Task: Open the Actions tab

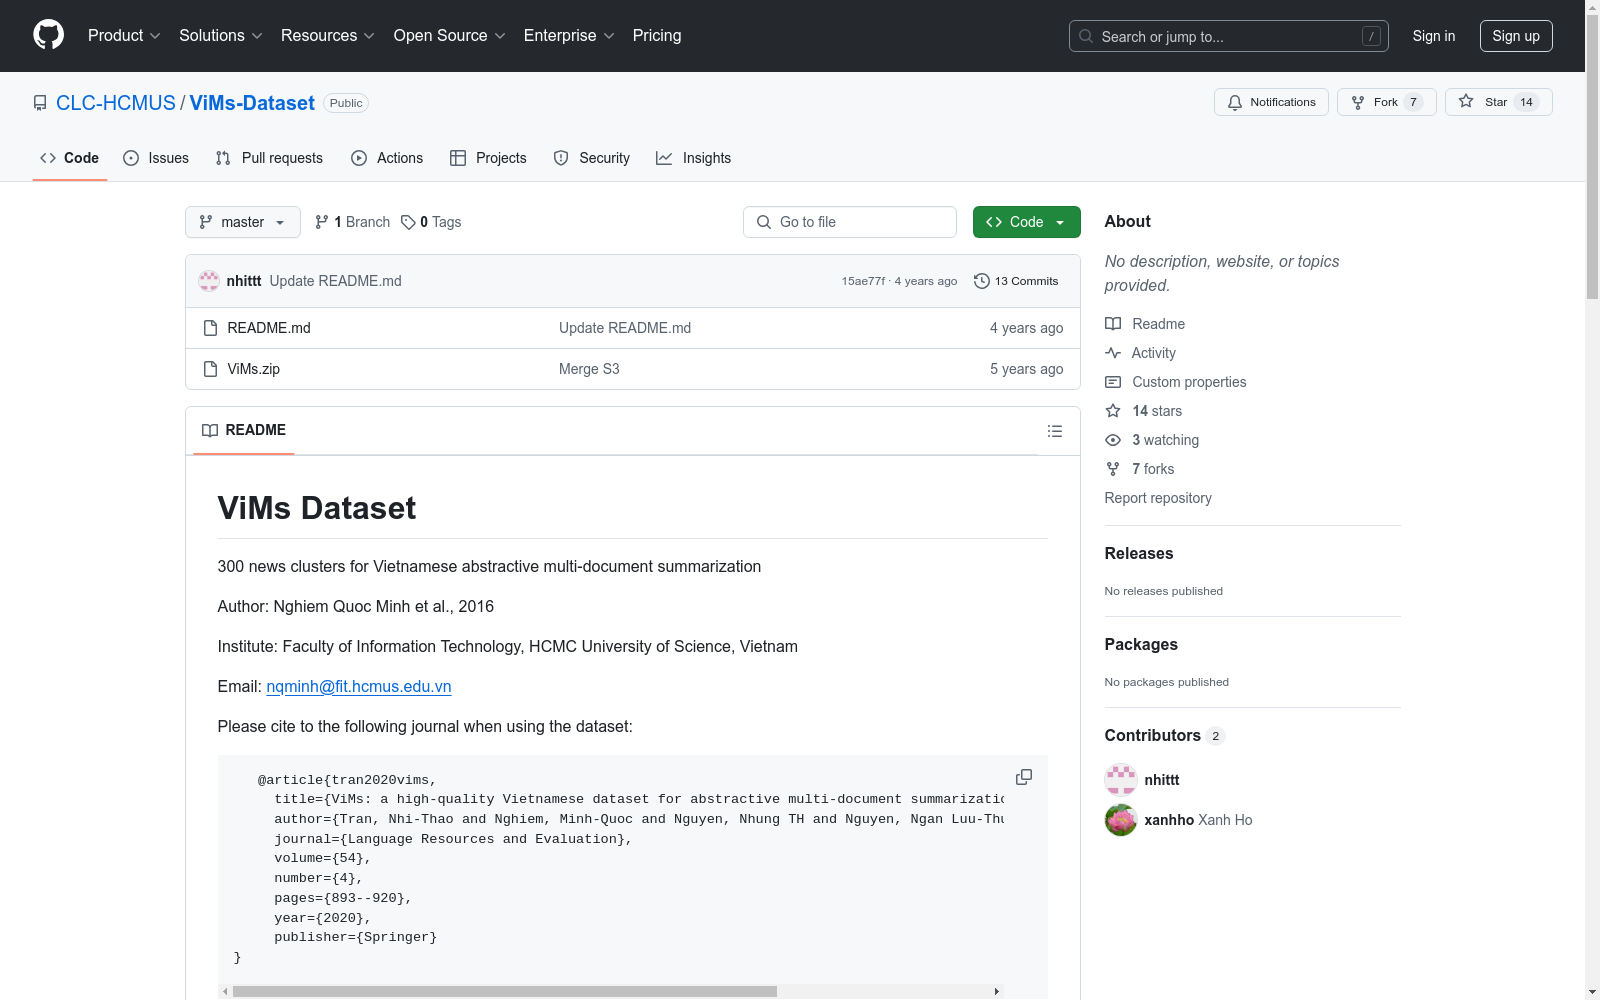Action: click(x=387, y=158)
